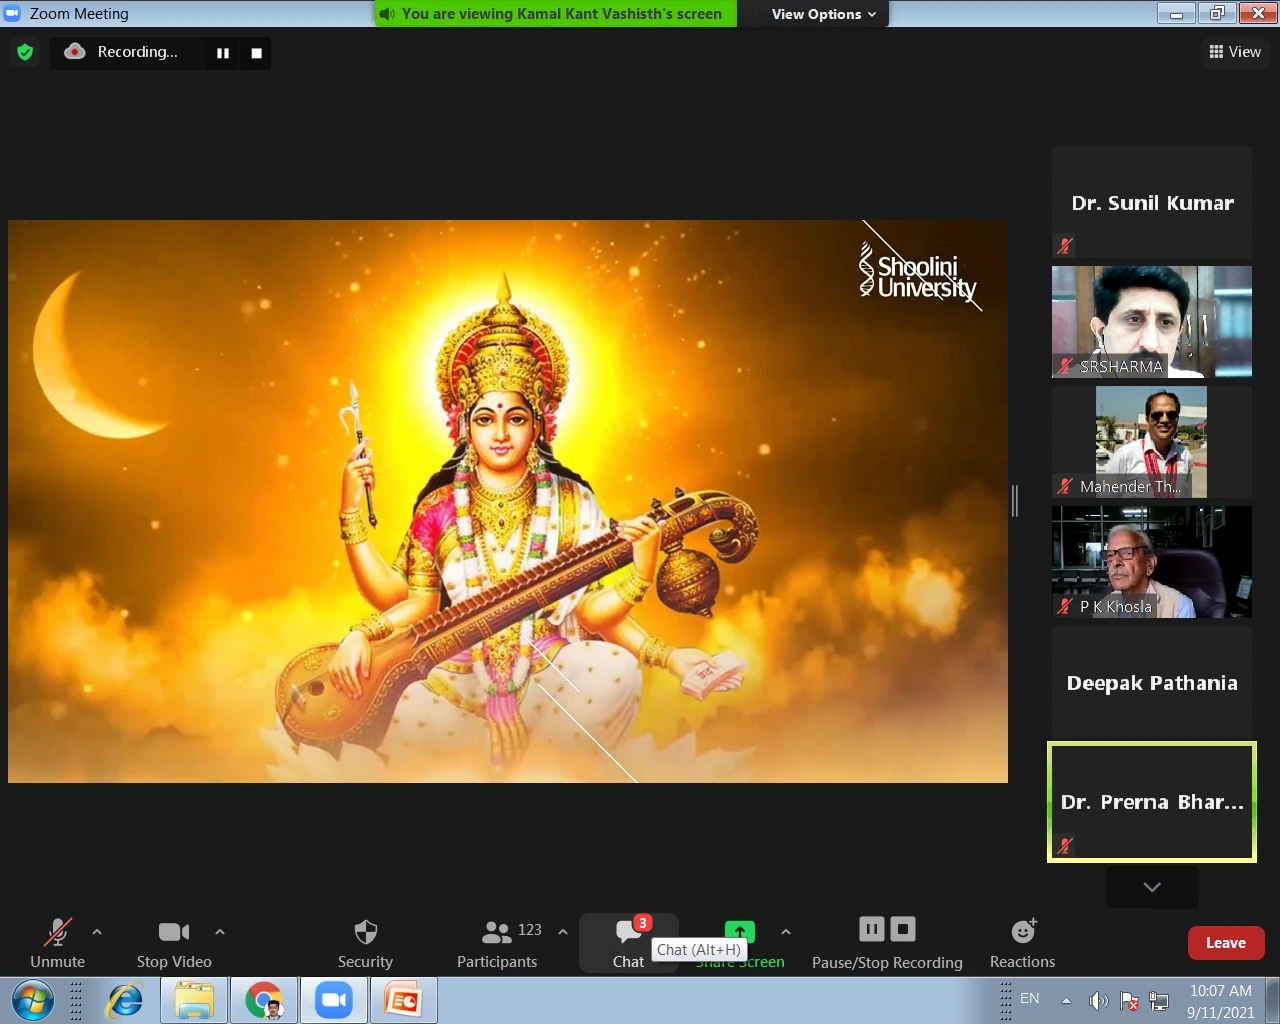Click the Pause/Stop Recording button in bottom toolbar

(887, 944)
